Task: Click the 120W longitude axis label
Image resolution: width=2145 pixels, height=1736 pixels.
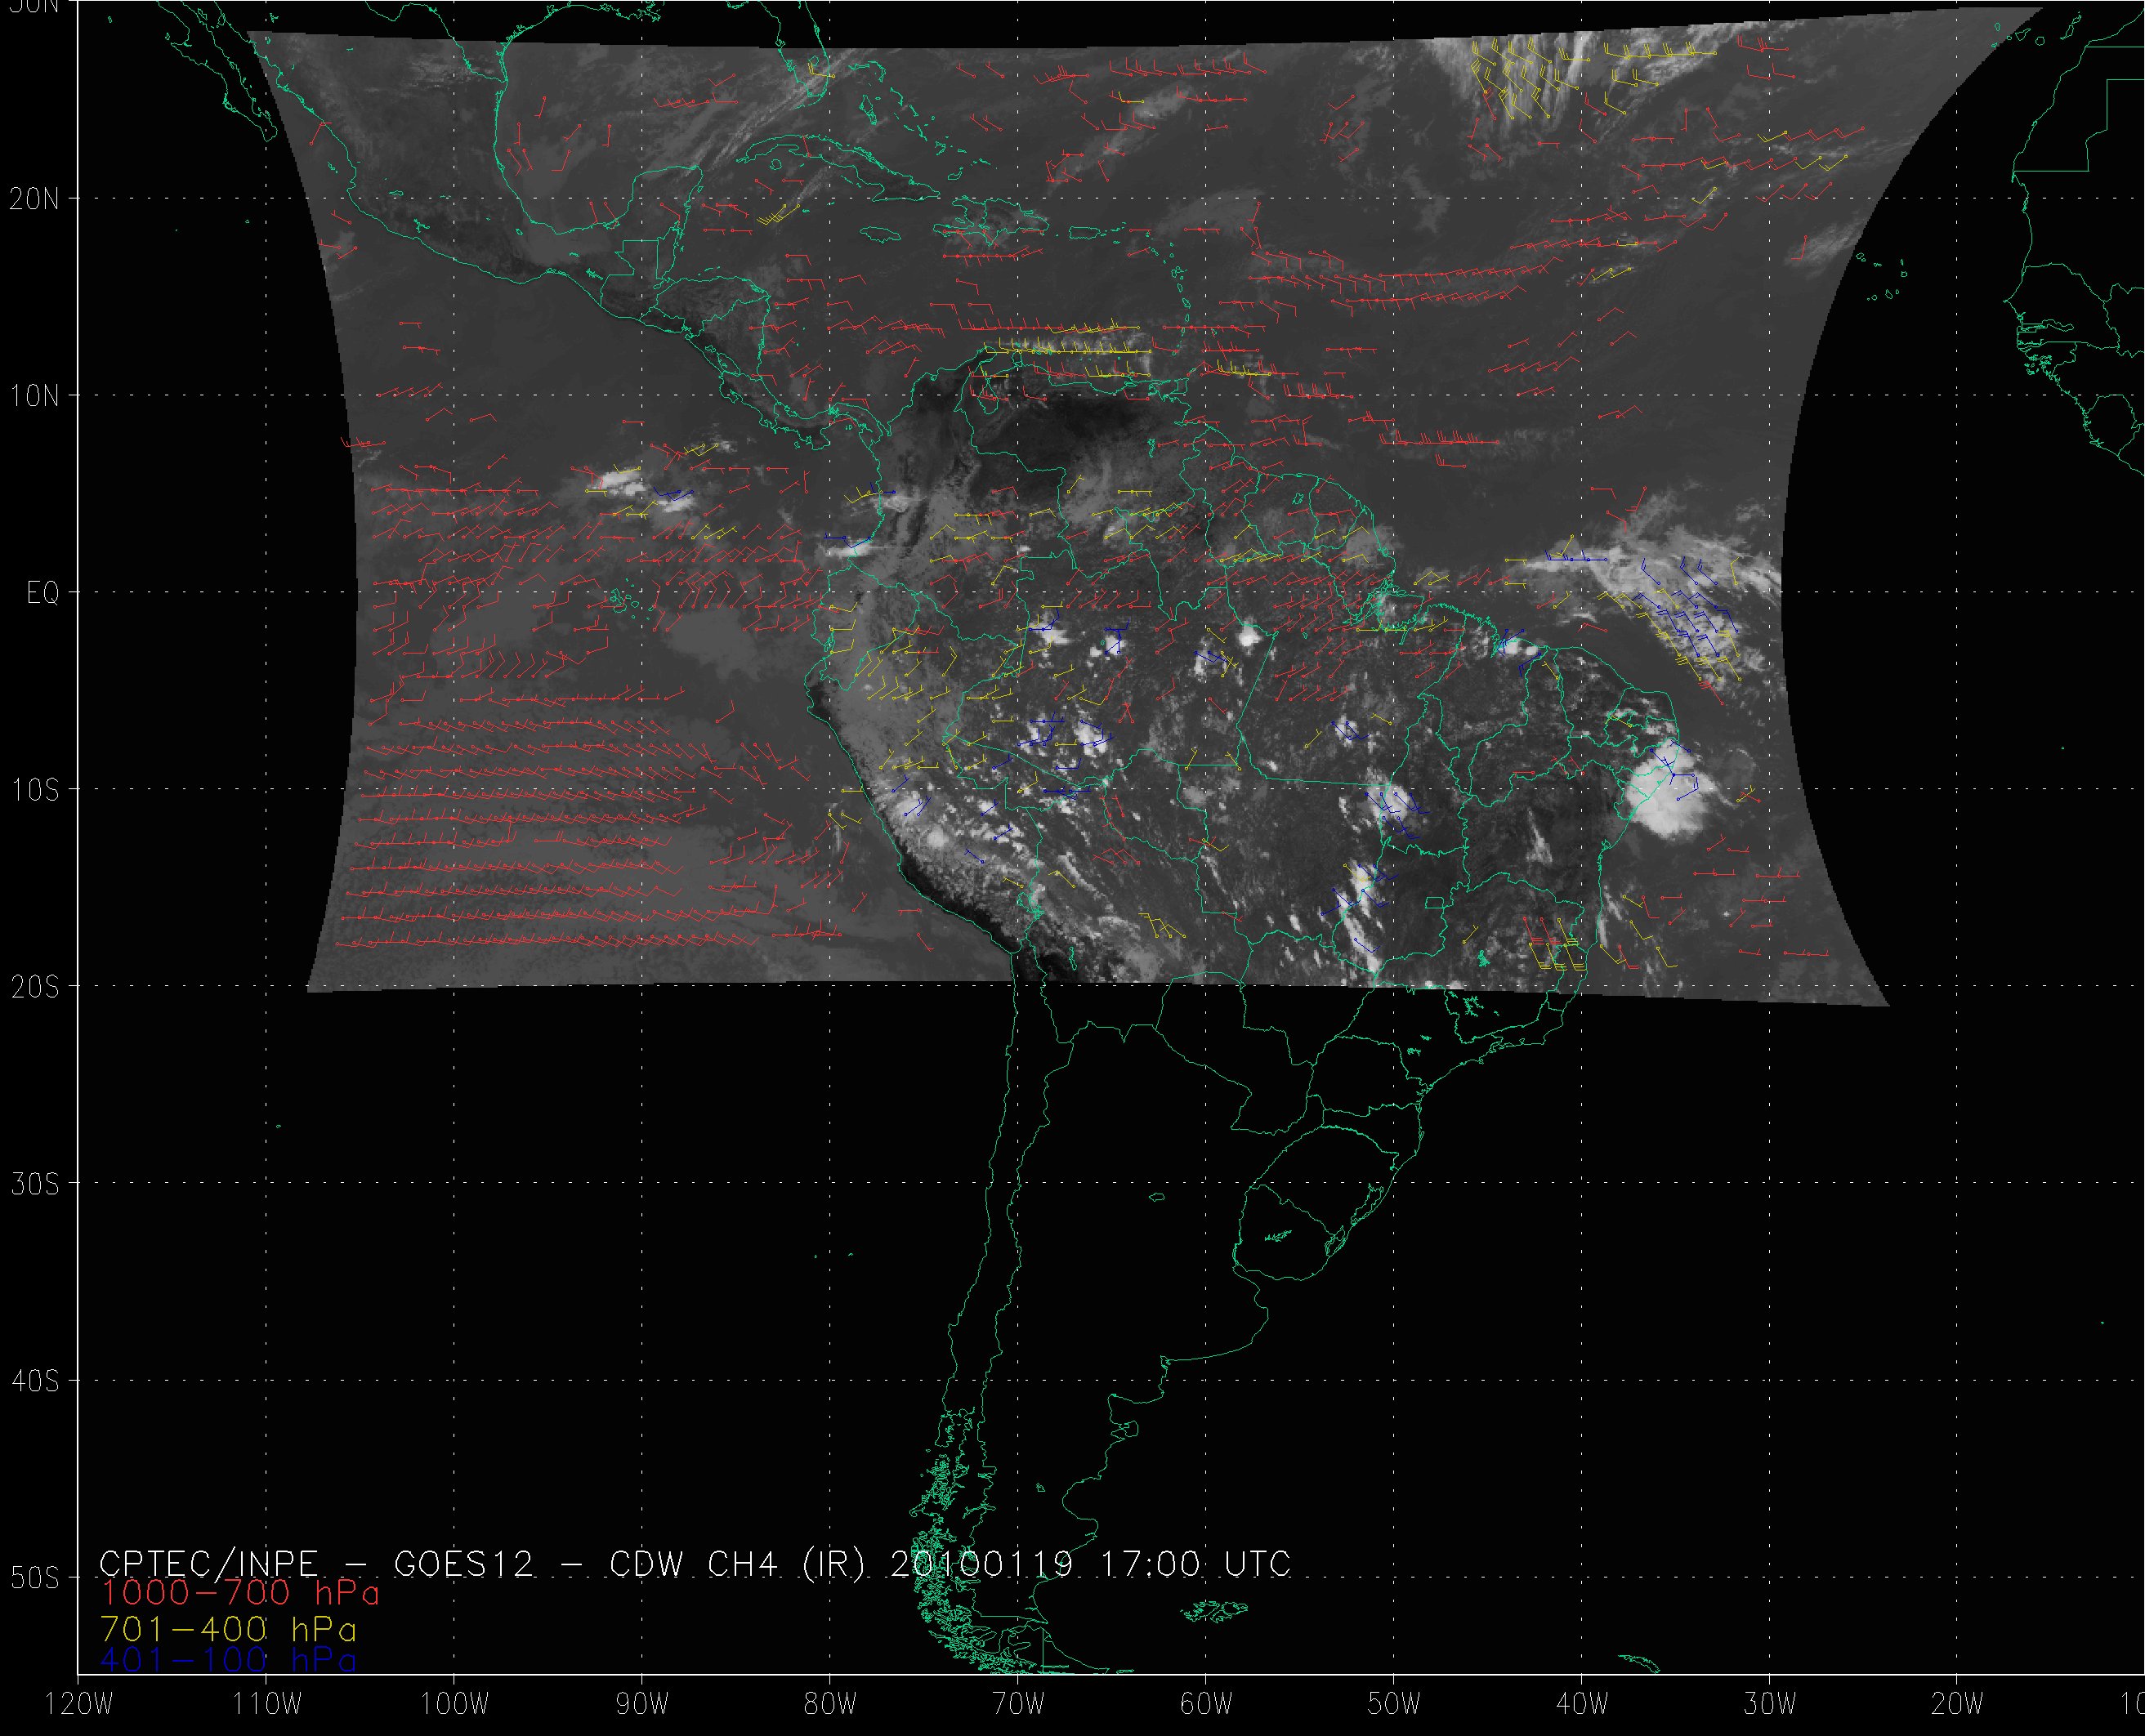Action: tap(79, 1705)
